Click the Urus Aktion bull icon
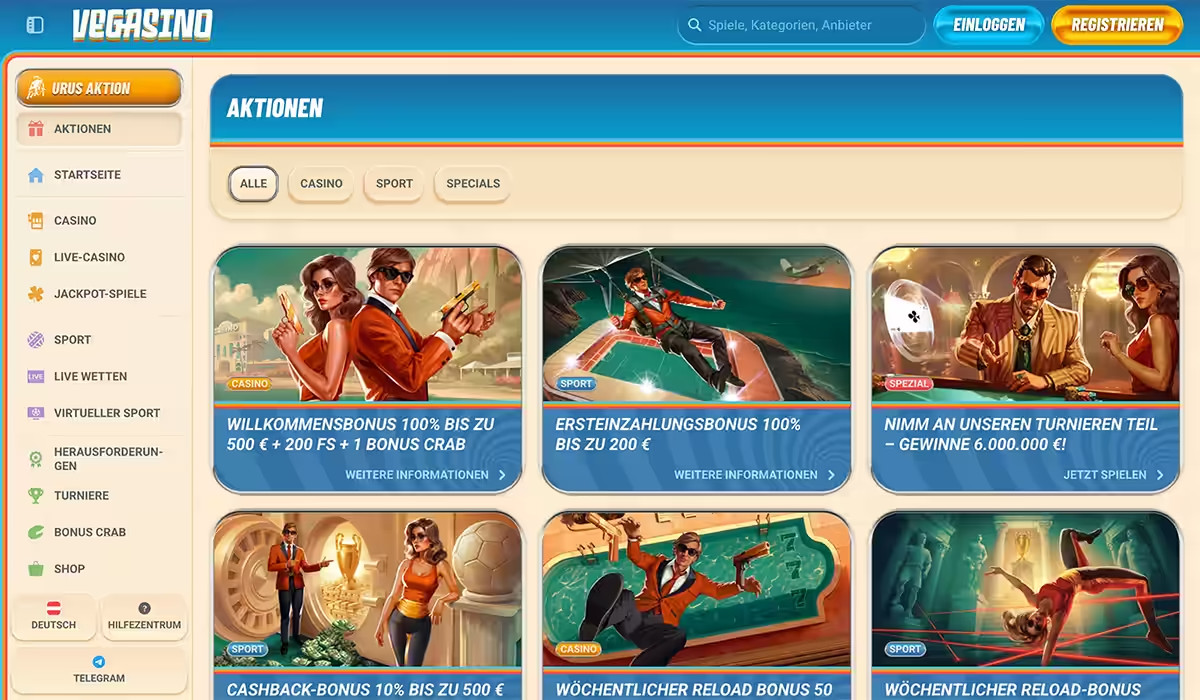Image resolution: width=1200 pixels, height=700 pixels. pos(36,88)
